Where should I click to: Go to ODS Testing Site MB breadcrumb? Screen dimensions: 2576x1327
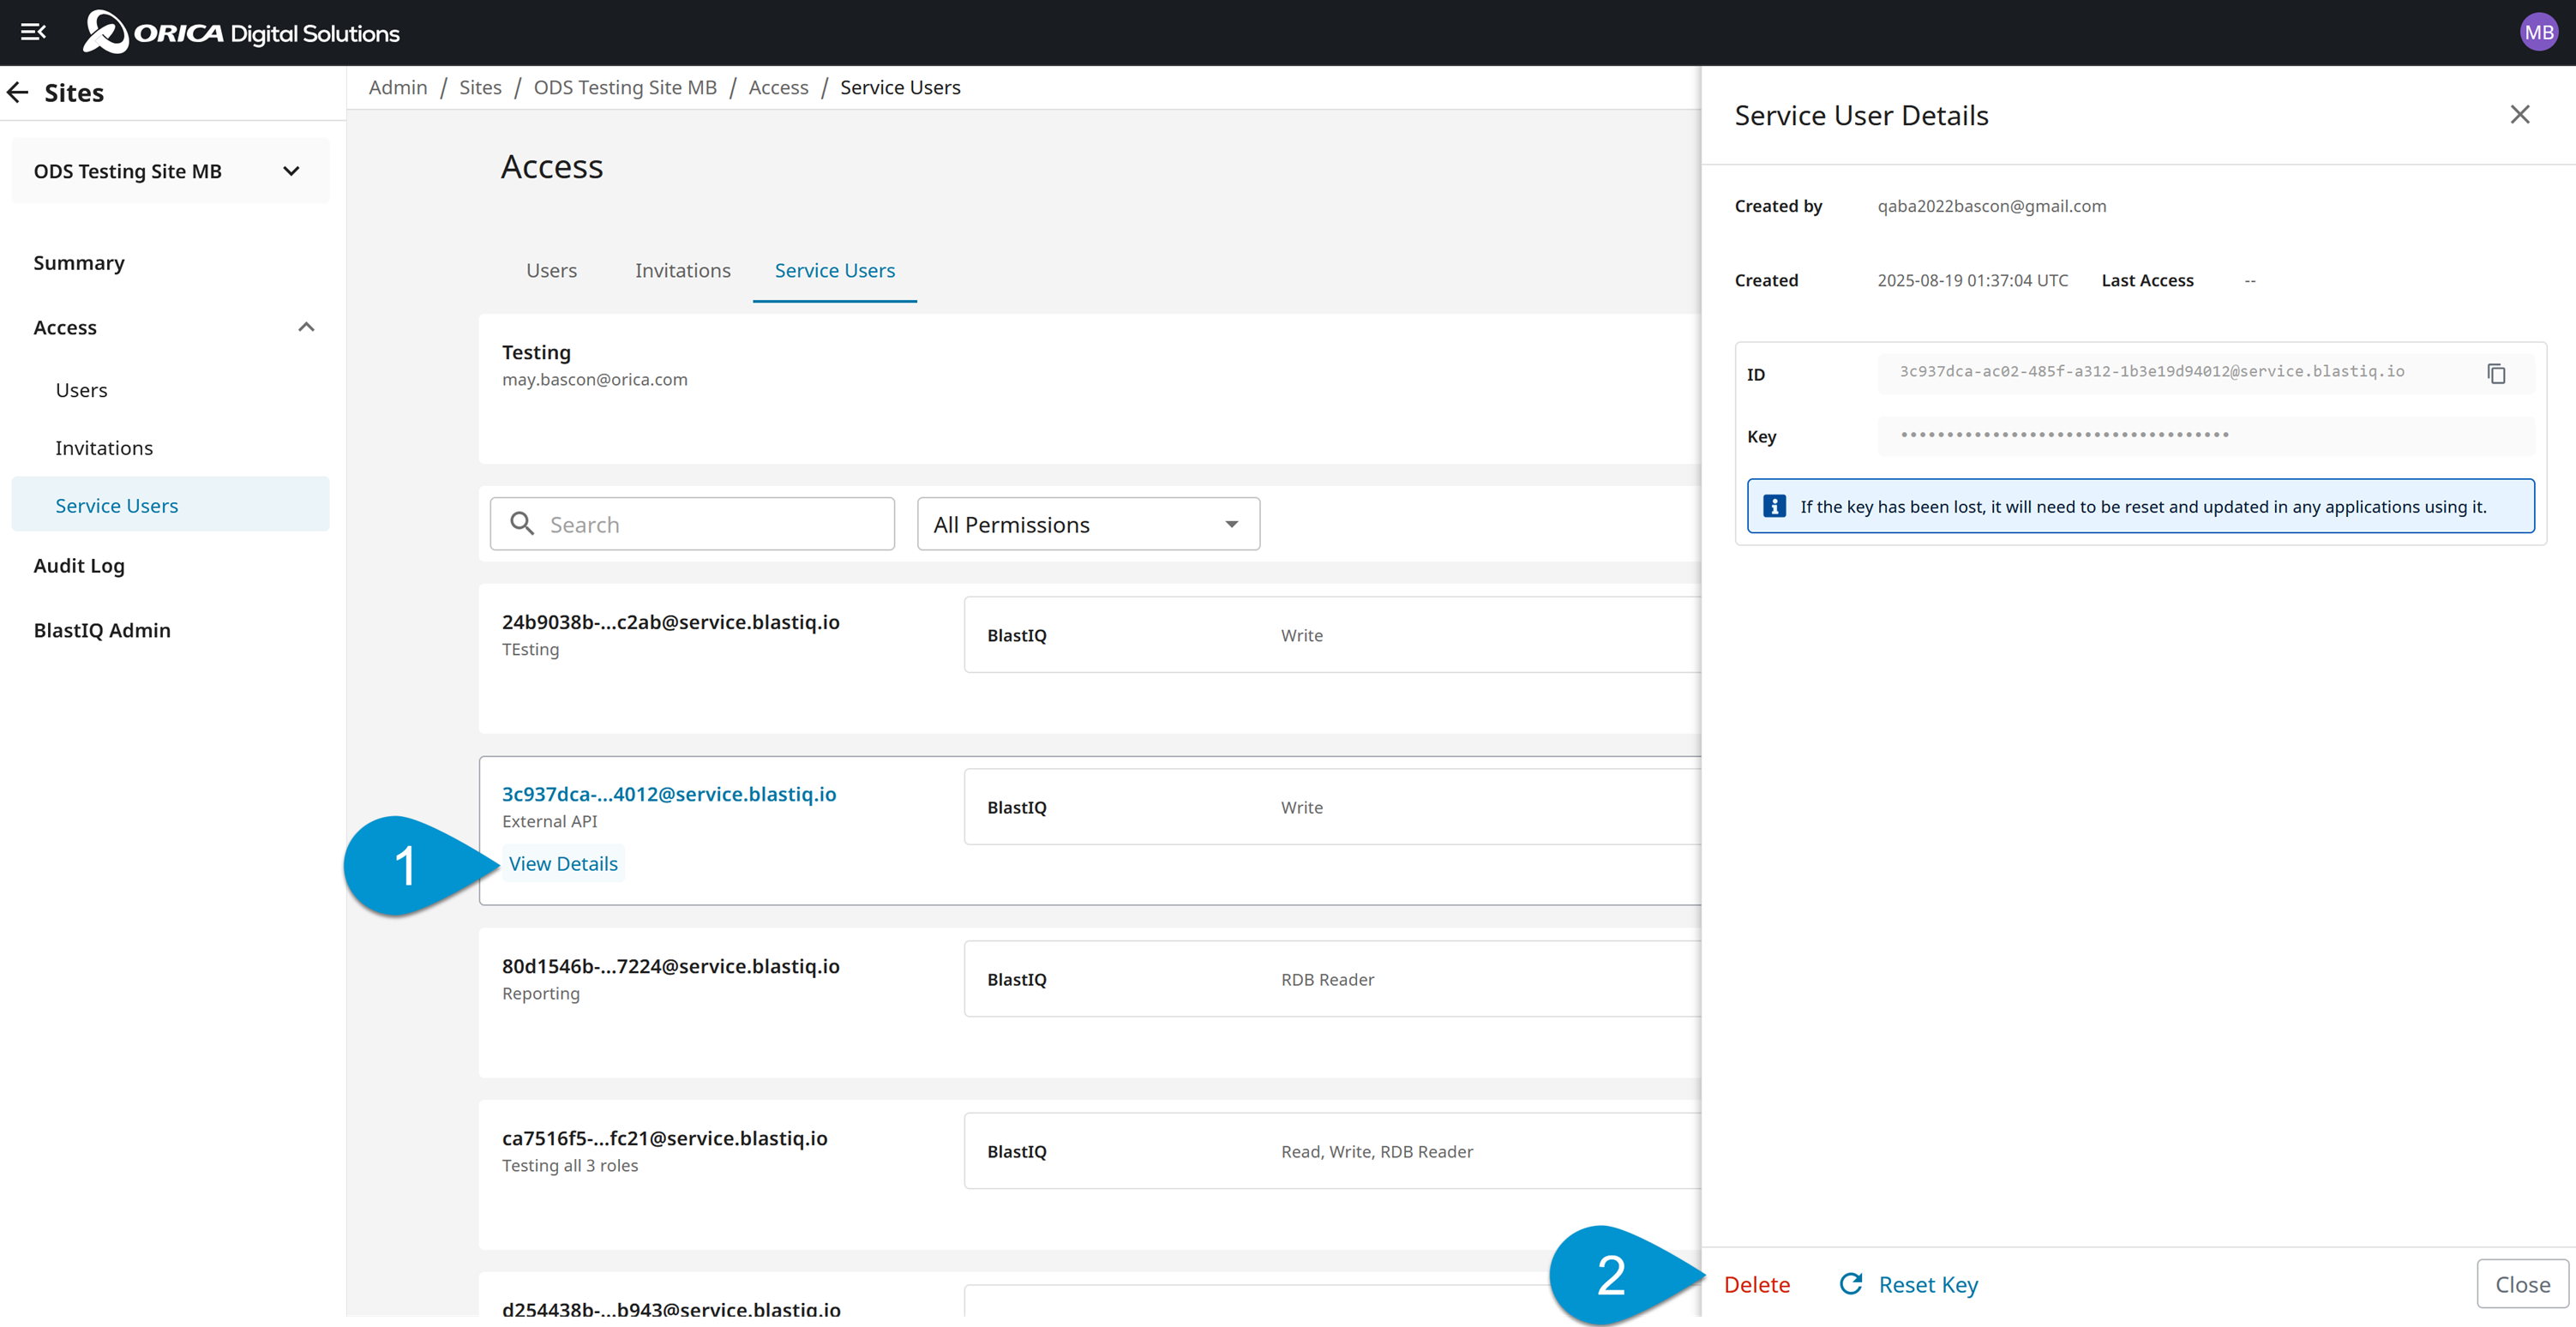[625, 87]
